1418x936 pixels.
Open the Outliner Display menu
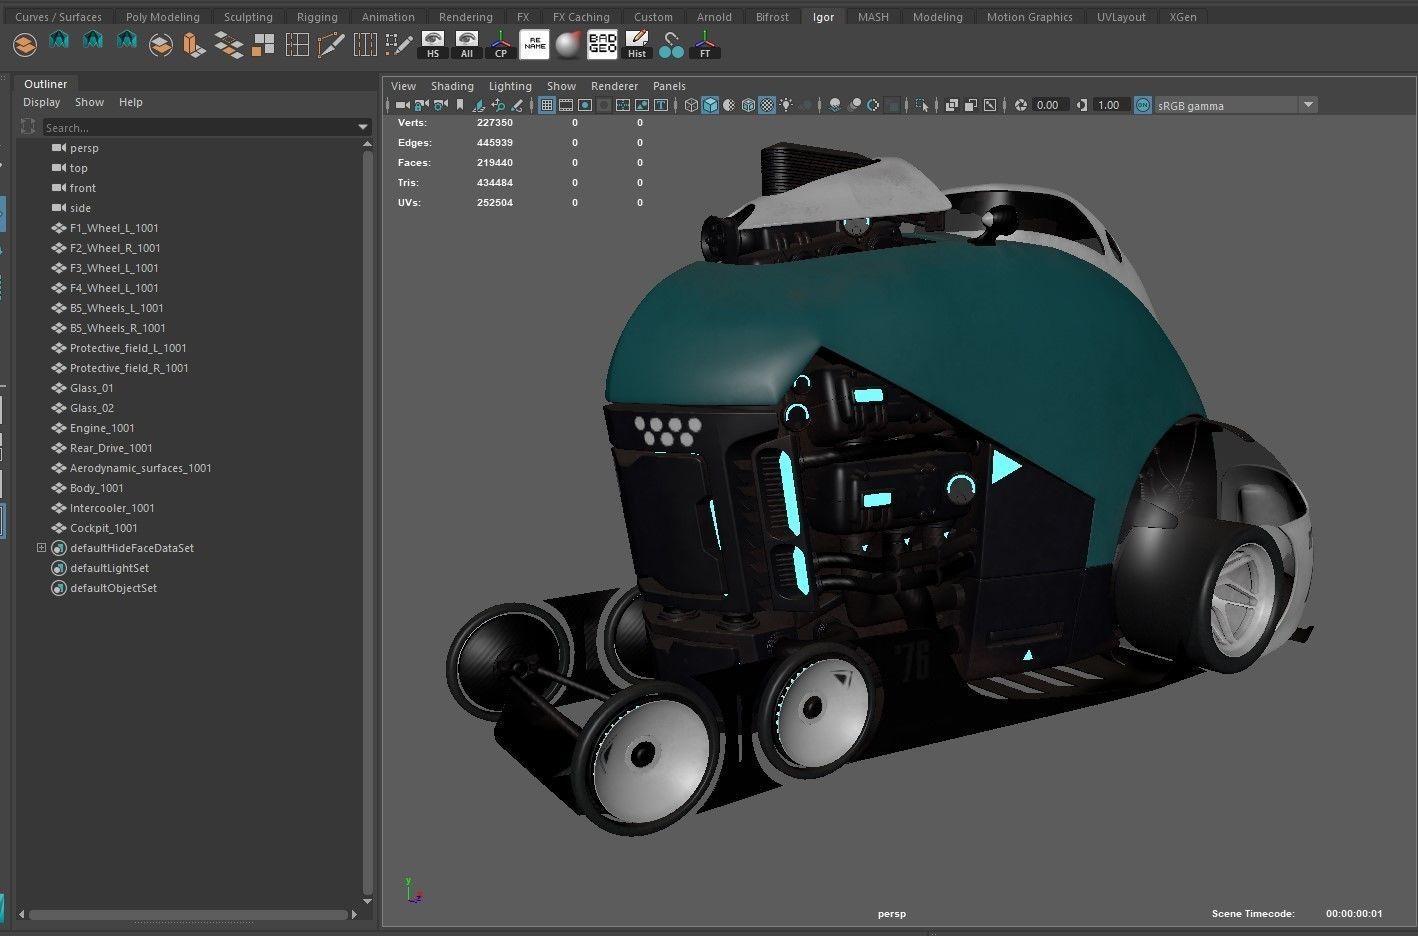(42, 102)
